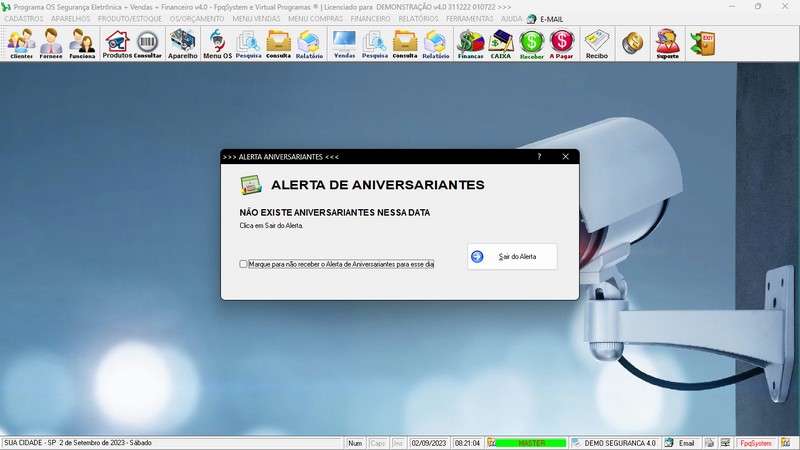Open the PRODUTO/ESTOQUE menu

[130, 19]
